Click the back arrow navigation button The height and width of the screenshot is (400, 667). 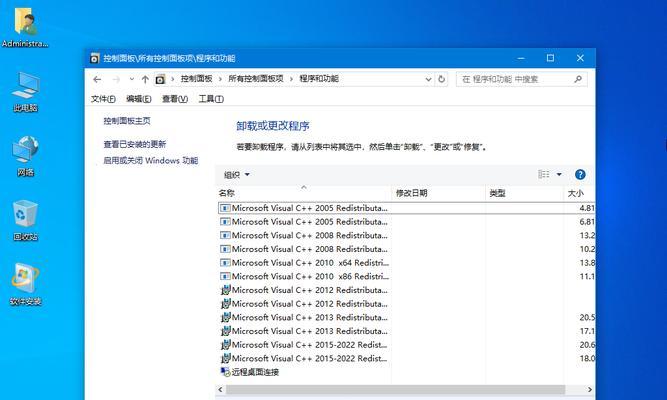point(97,79)
